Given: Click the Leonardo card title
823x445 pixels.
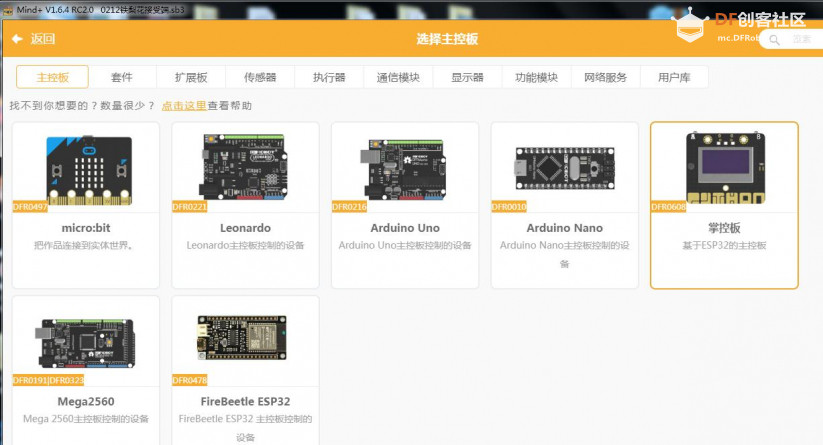Looking at the screenshot, I should (245, 228).
